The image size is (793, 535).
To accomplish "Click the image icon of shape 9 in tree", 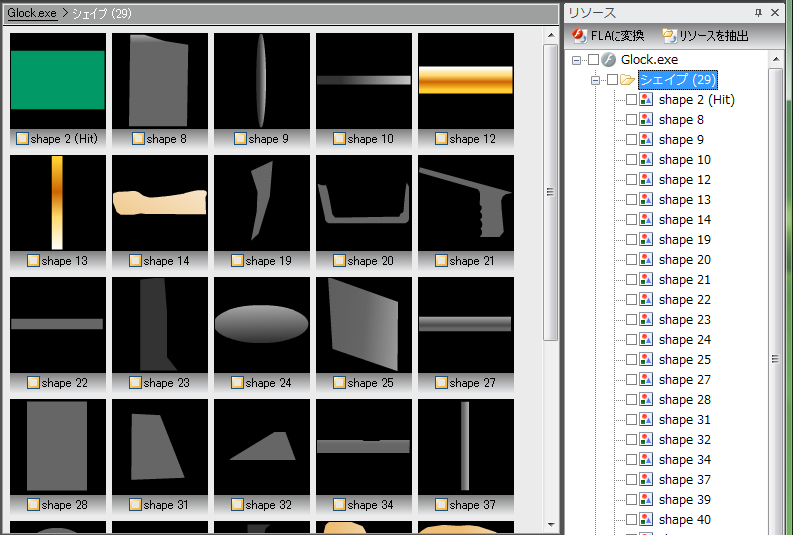I will click(x=646, y=140).
